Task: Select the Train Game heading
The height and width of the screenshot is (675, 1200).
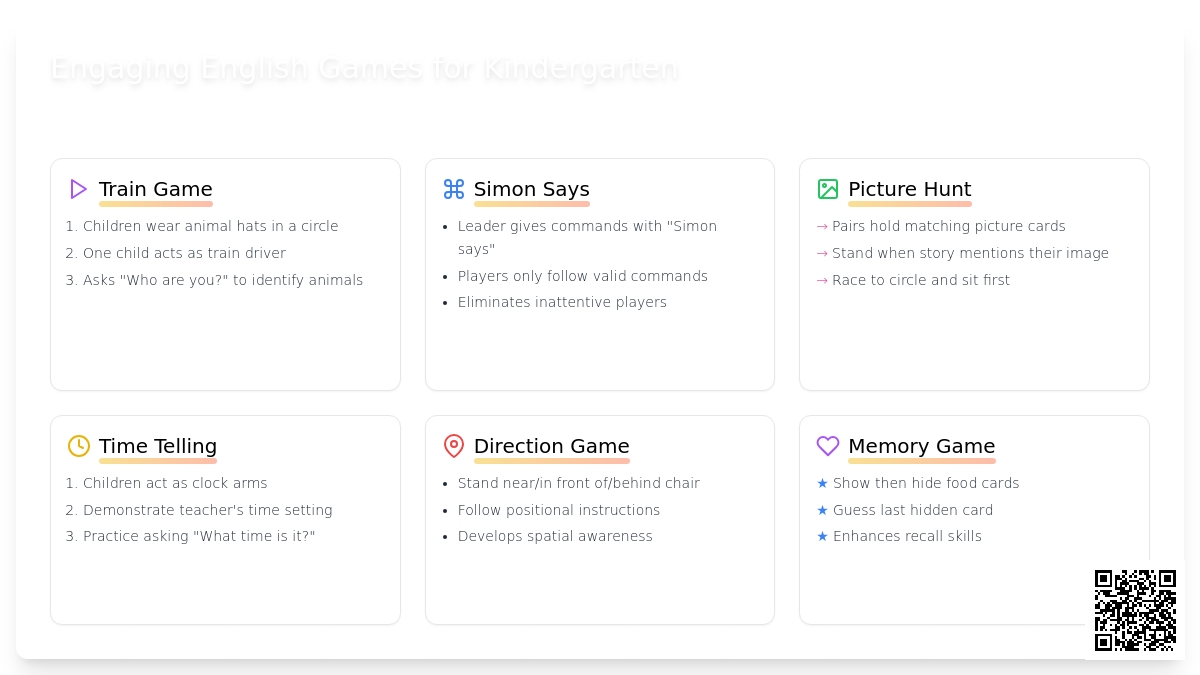Action: 156,189
